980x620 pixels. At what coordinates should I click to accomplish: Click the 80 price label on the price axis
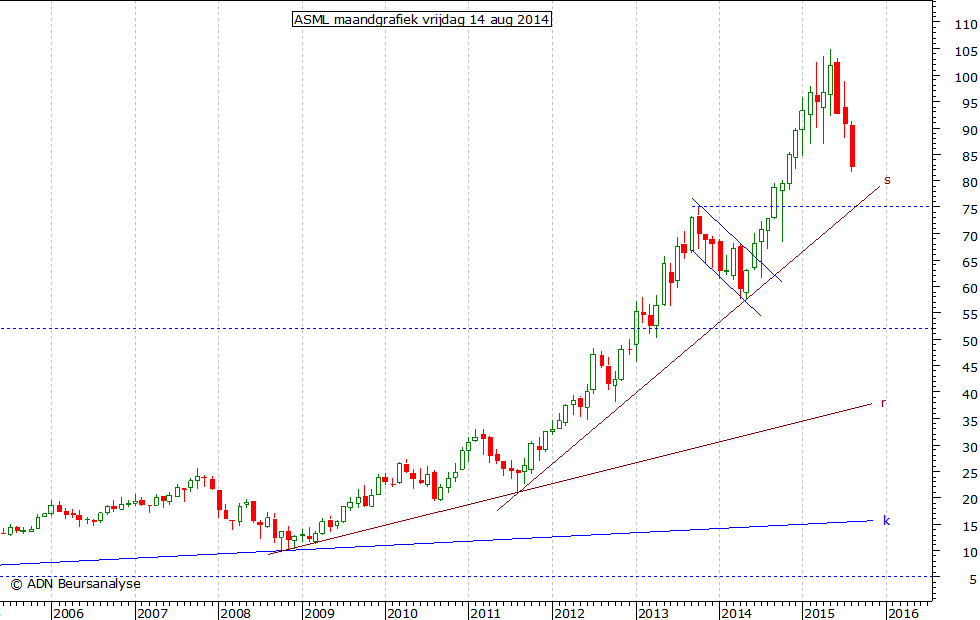(x=970, y=184)
